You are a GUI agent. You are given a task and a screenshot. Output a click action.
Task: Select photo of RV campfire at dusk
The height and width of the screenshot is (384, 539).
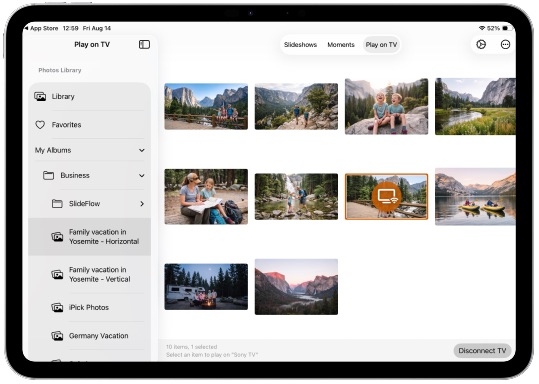point(206,287)
